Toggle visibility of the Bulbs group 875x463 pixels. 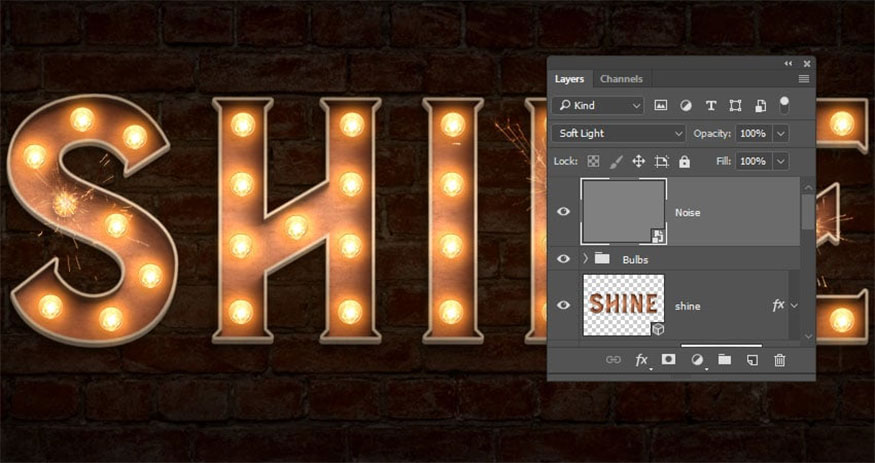563,259
